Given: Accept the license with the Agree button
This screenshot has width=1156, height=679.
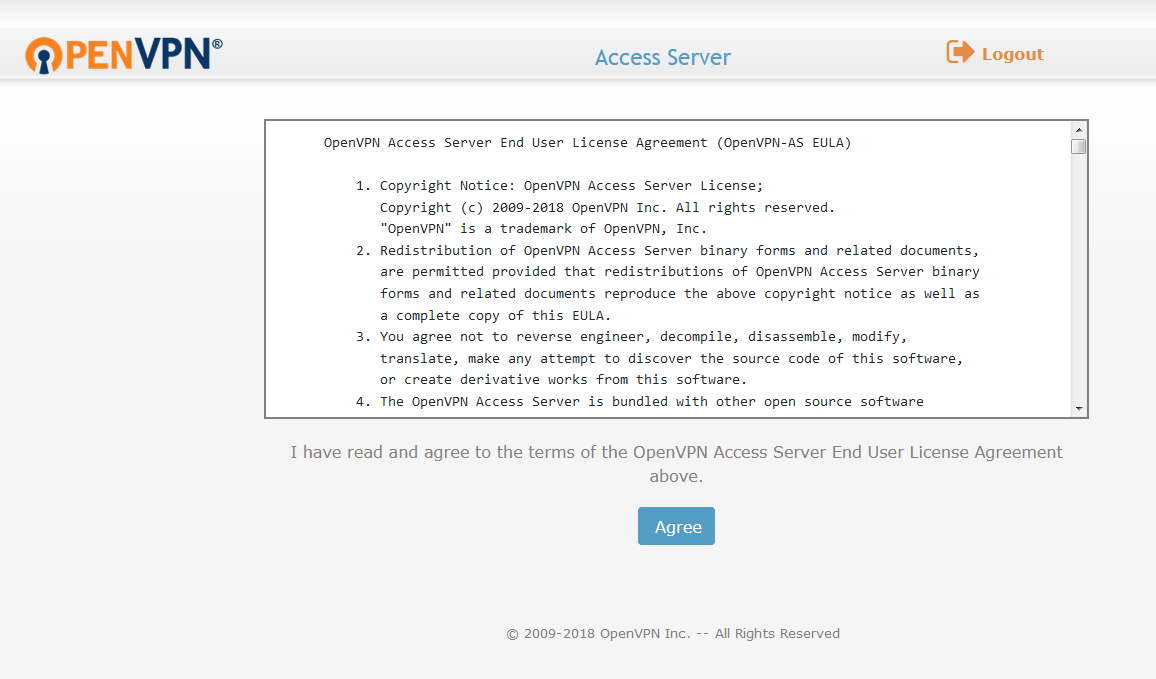Looking at the screenshot, I should pyautogui.click(x=676, y=526).
